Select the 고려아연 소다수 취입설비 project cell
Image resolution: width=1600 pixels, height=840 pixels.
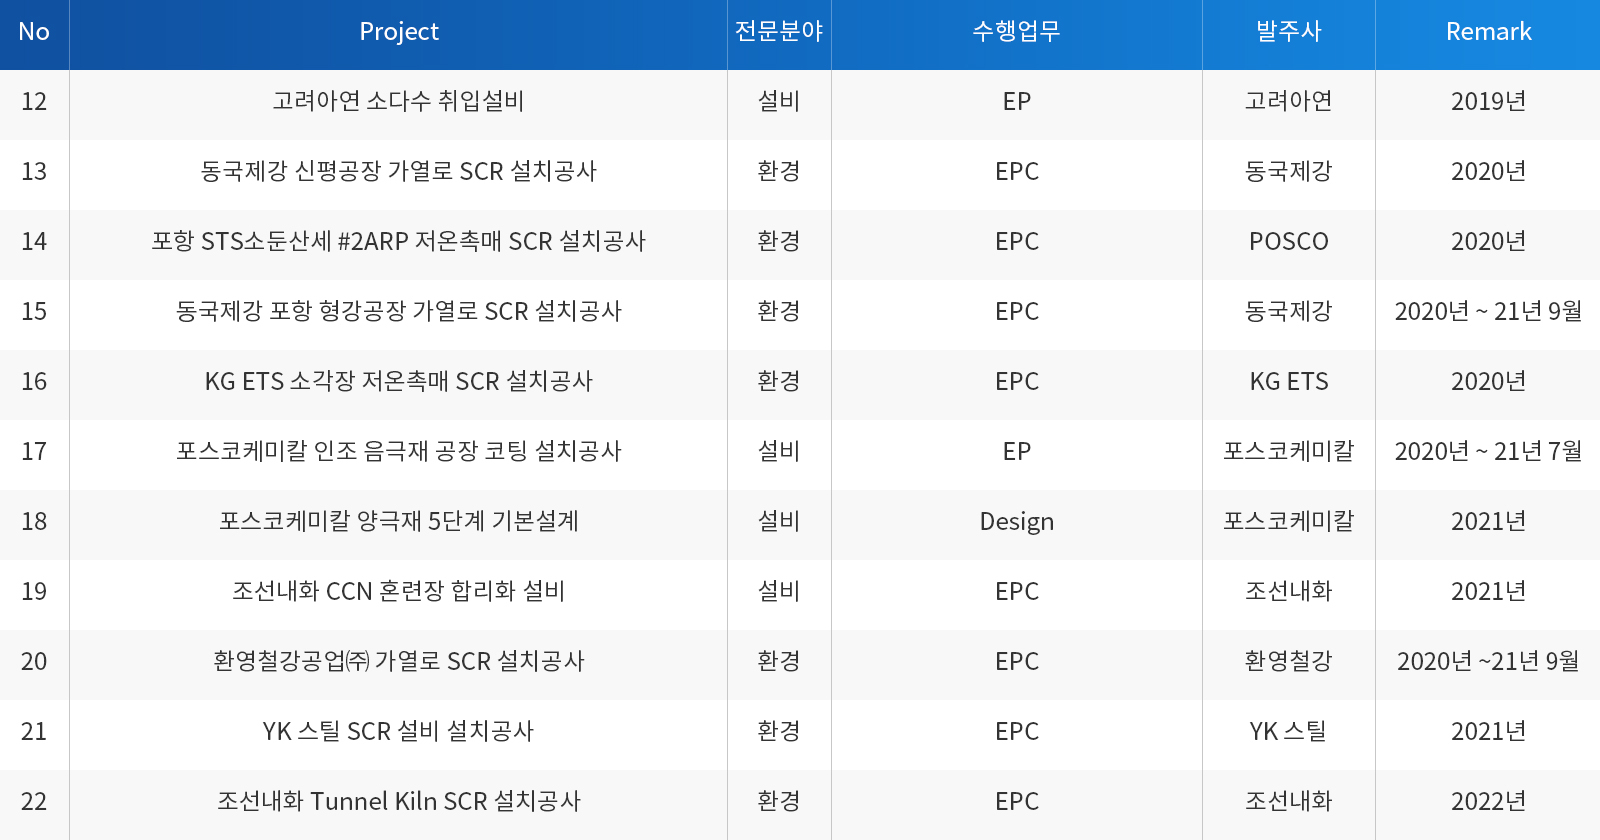(398, 101)
